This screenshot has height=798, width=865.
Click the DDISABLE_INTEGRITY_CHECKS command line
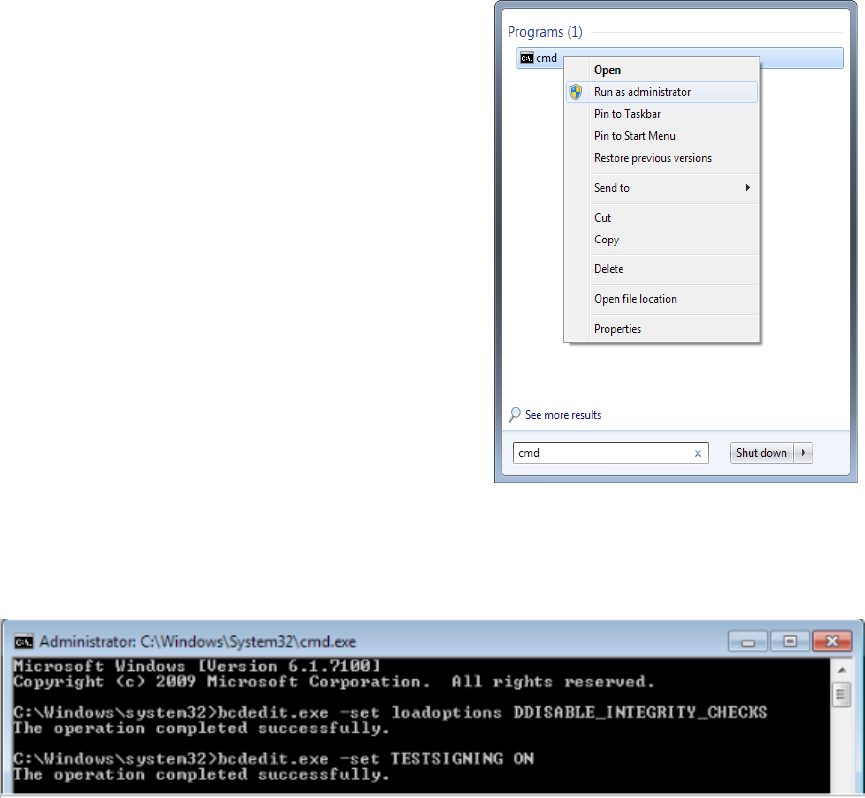[x=390, y=713]
